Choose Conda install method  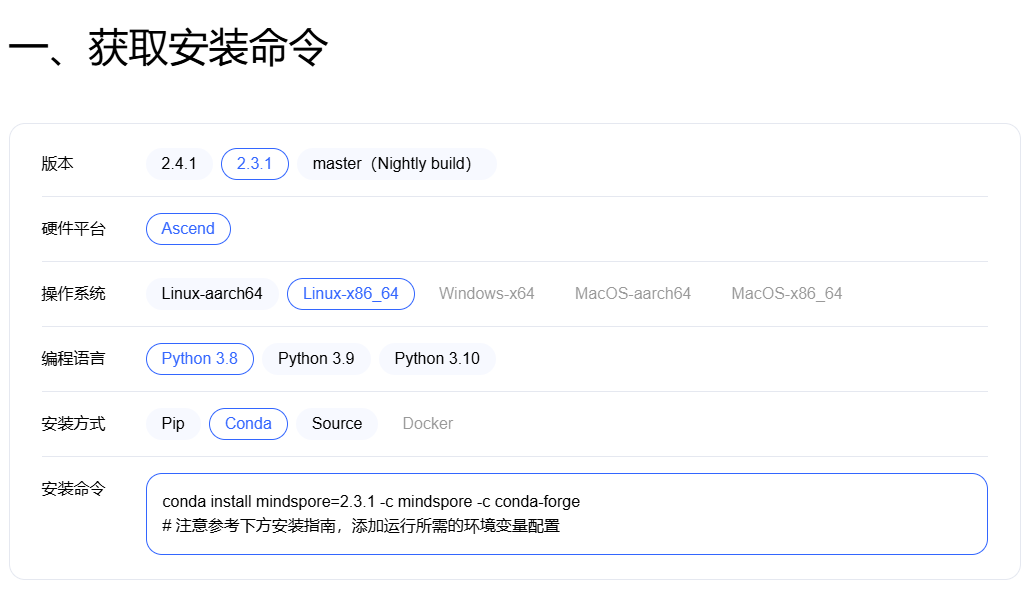pos(248,424)
